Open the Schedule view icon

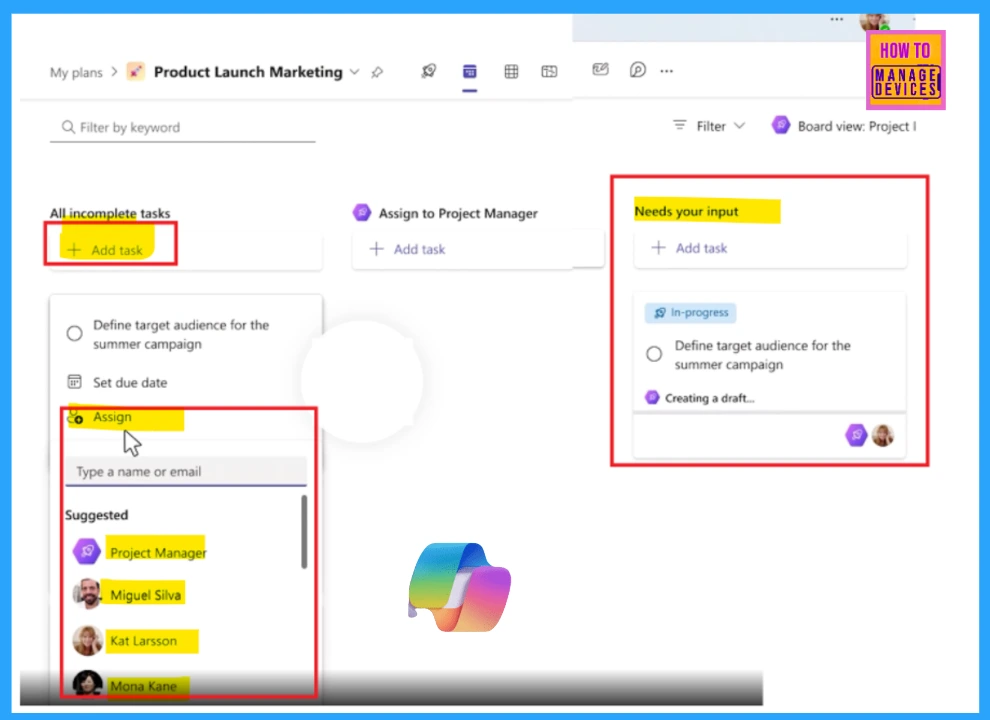549,71
